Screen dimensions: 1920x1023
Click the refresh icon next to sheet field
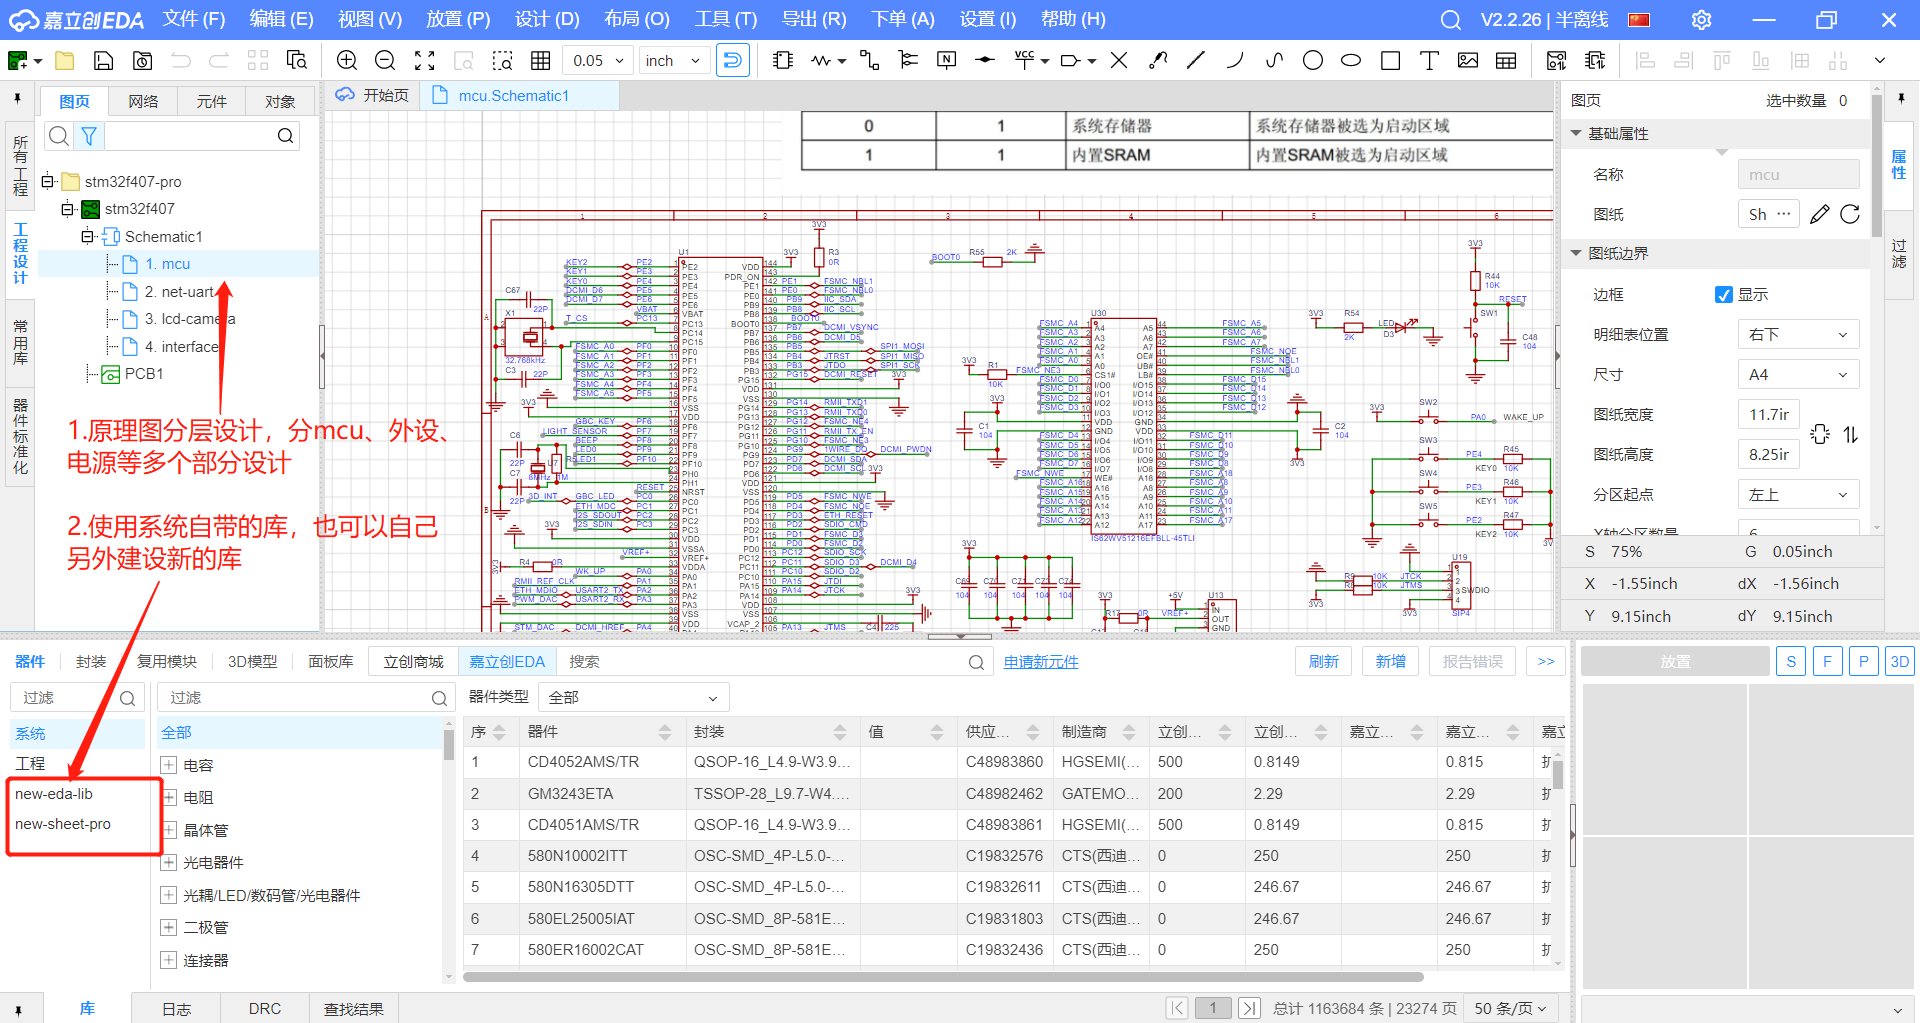1850,214
